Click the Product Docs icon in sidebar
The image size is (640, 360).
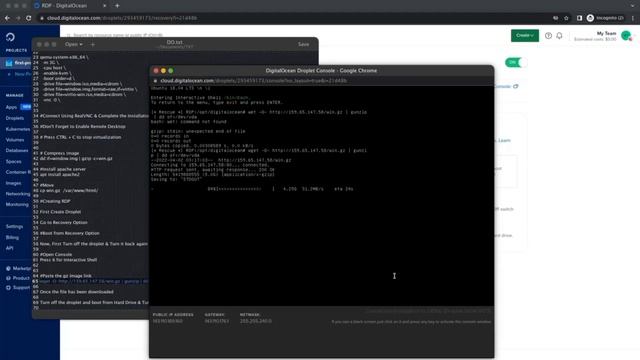point(8,278)
